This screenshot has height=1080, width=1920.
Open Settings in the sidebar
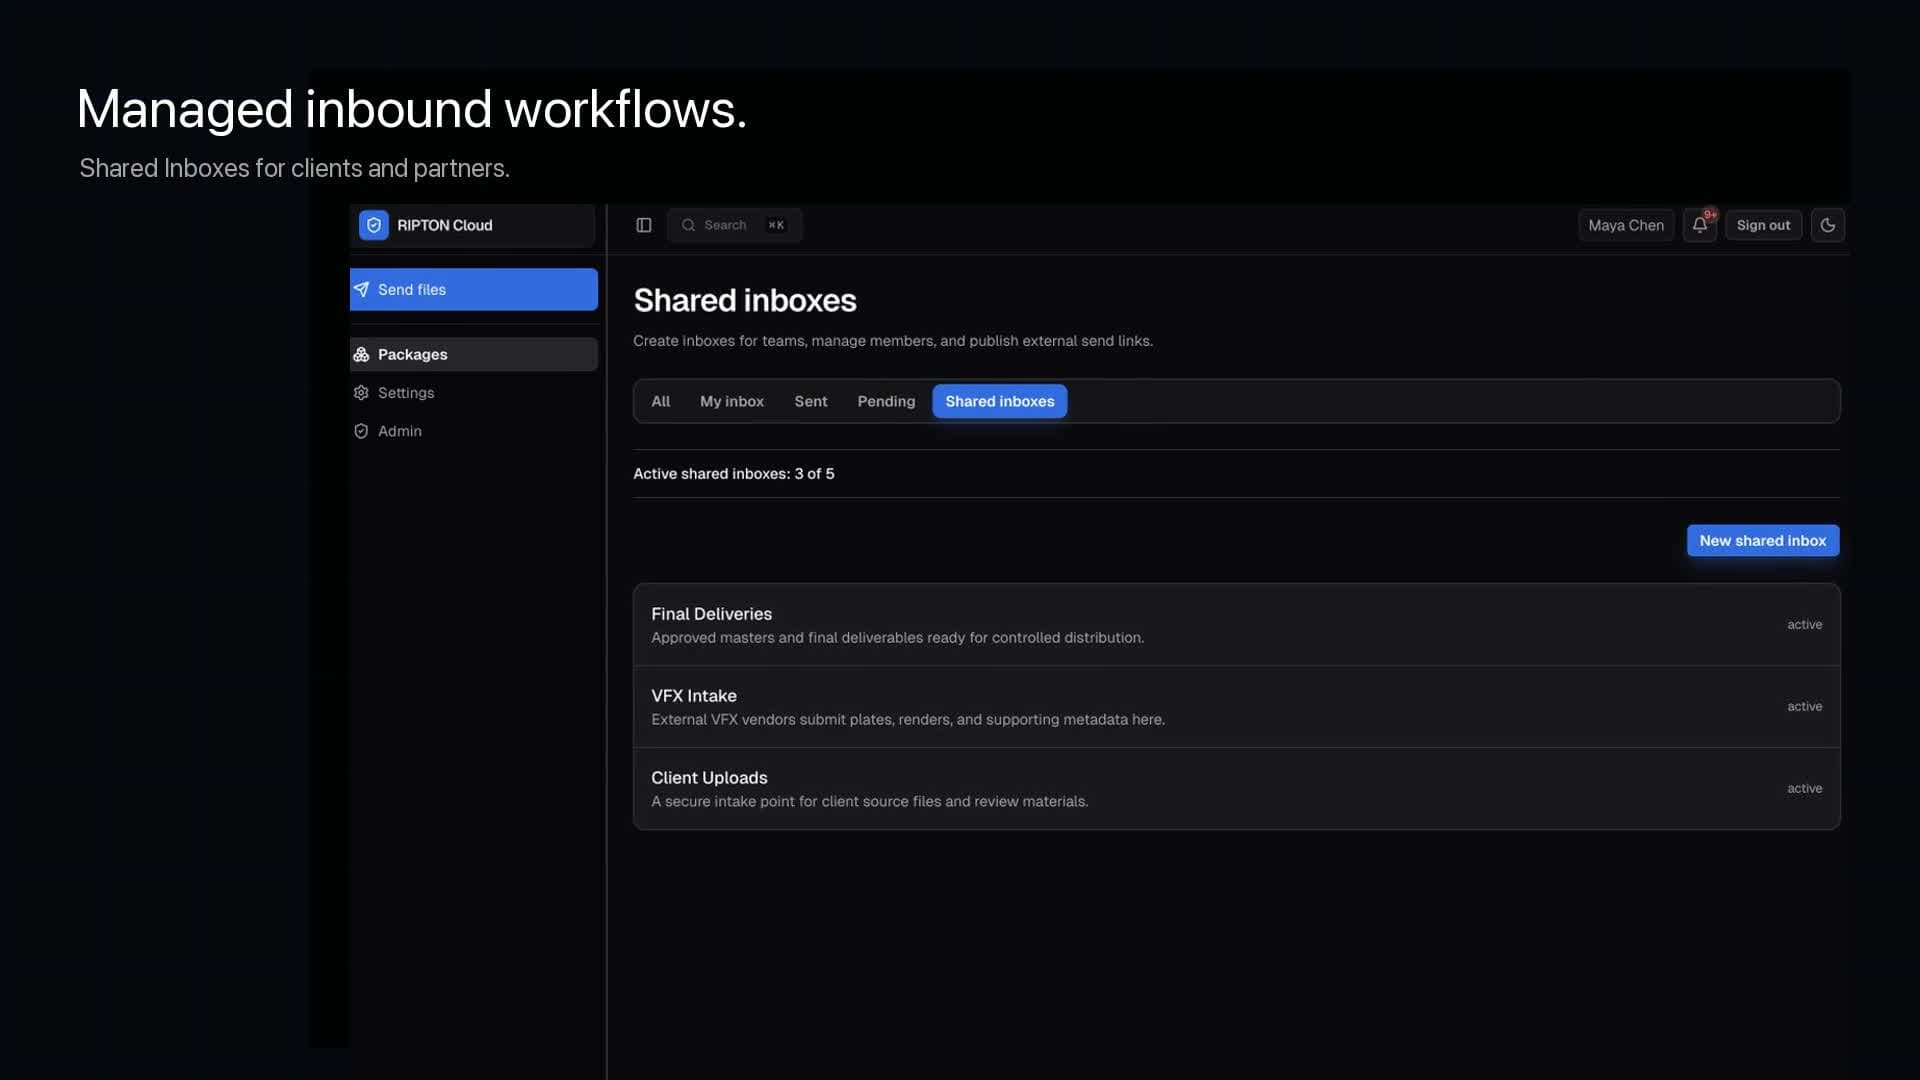(474, 393)
